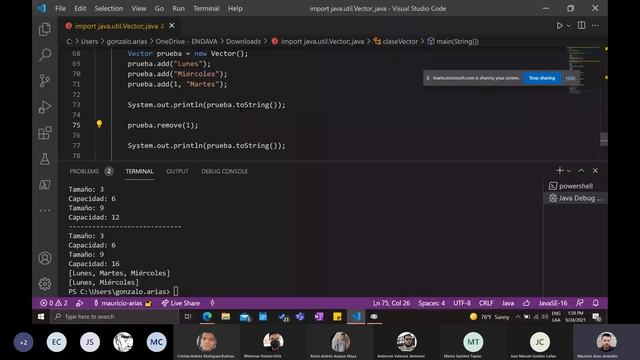Select the TERMINAL panel tab
This screenshot has height=360, width=640.
pos(139,171)
